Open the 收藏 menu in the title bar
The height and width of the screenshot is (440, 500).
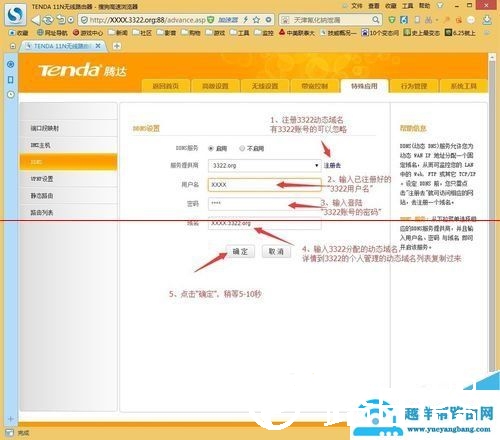point(391,6)
